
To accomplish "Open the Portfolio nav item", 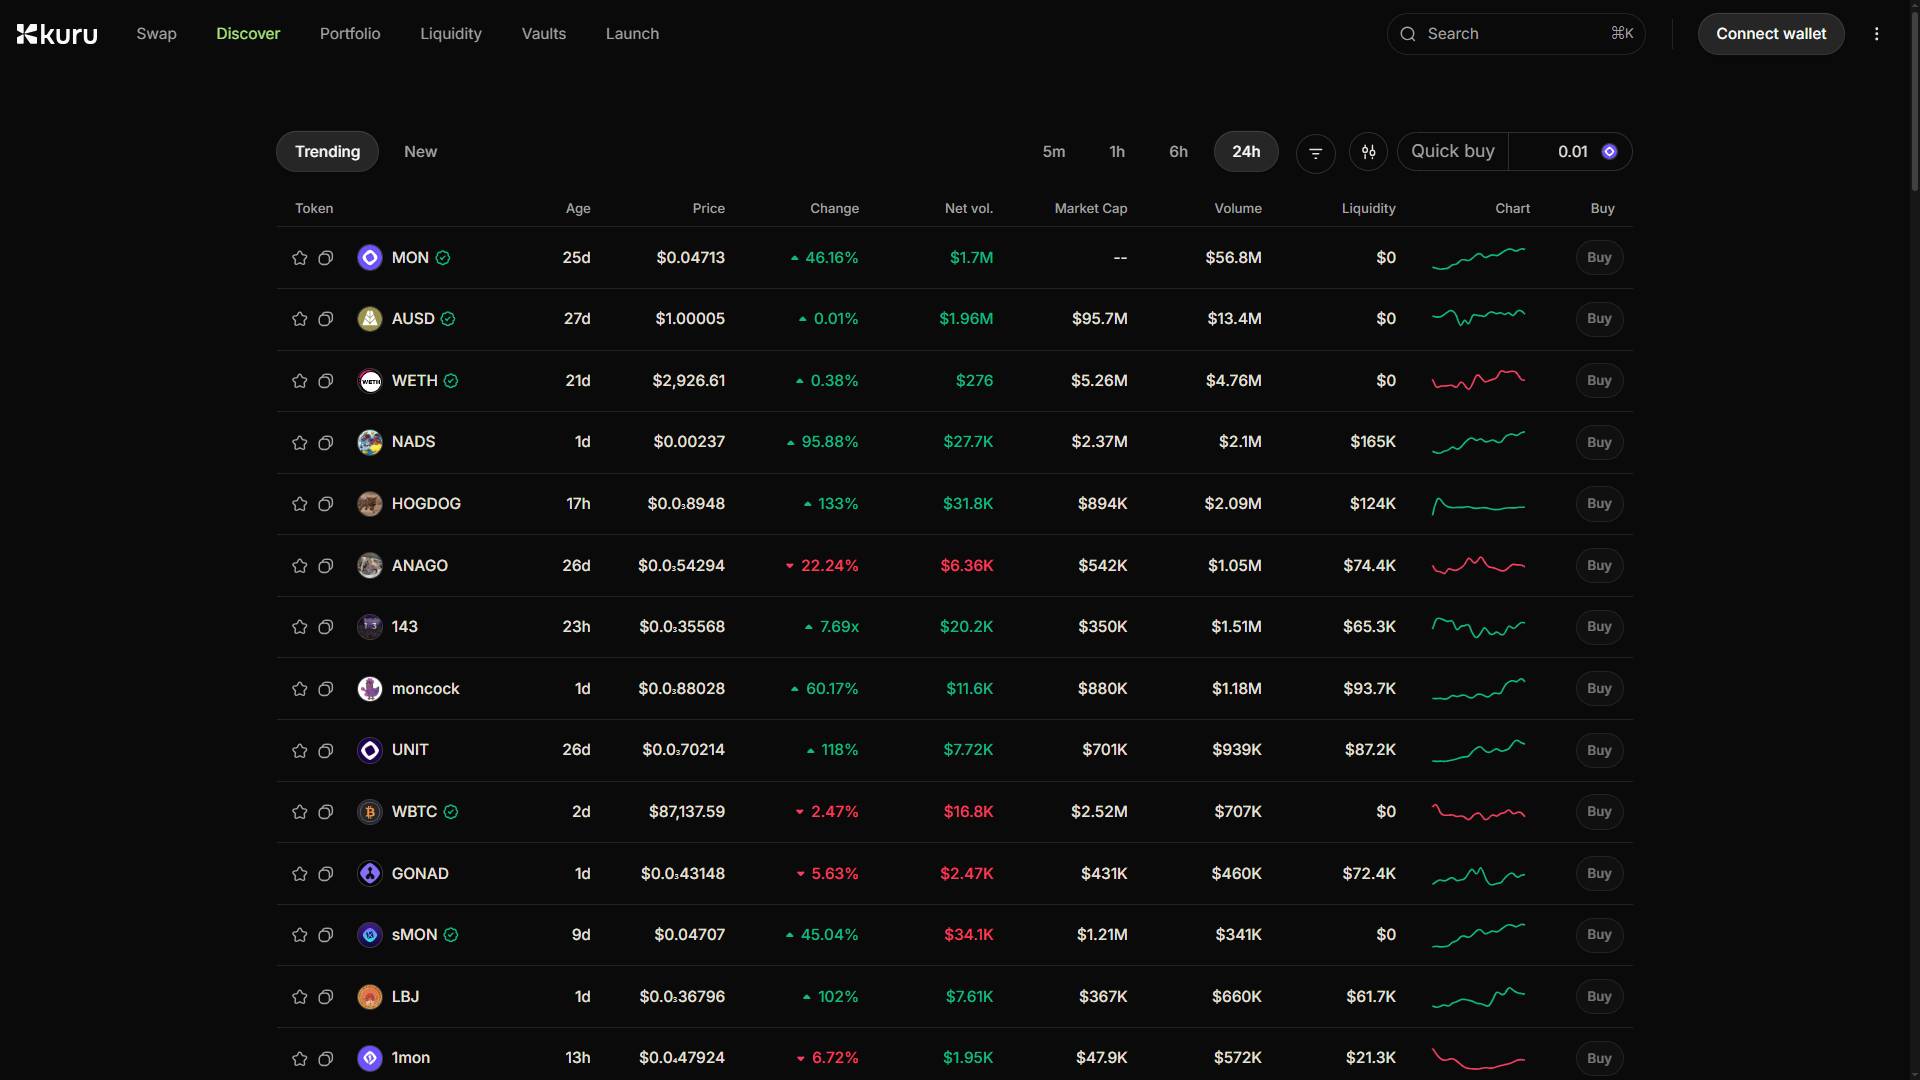I will point(350,34).
